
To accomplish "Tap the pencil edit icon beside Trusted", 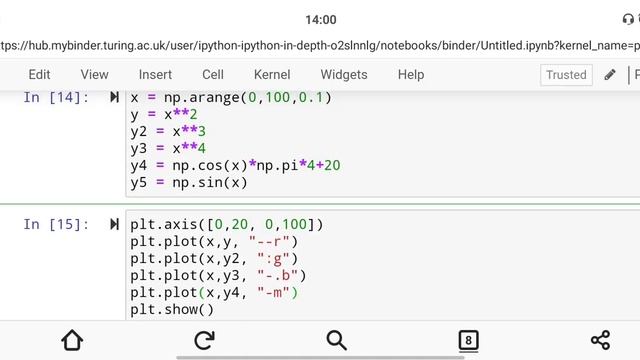I will [x=610, y=75].
